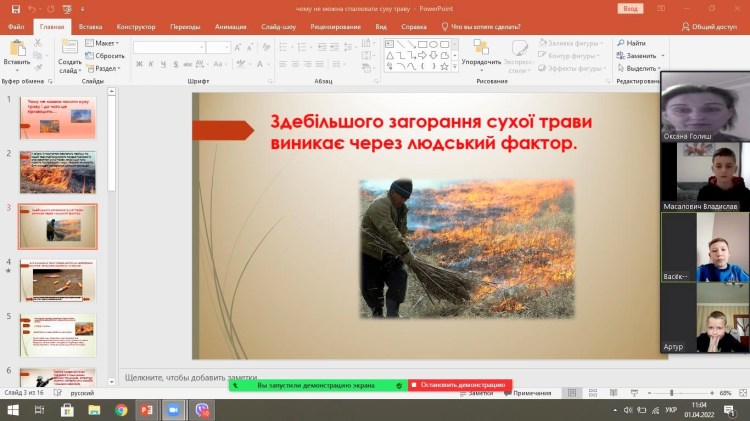
Task: Toggle bold (Ж) text formatting
Action: (x=138, y=64)
